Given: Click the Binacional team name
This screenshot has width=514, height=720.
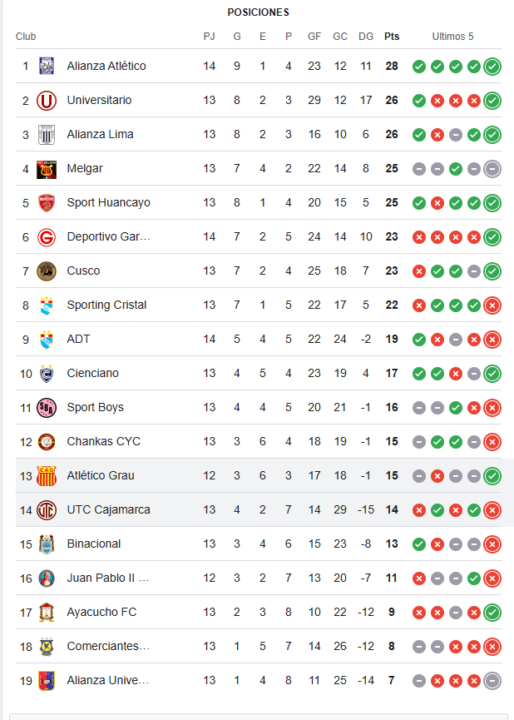Looking at the screenshot, I should pos(94,544).
